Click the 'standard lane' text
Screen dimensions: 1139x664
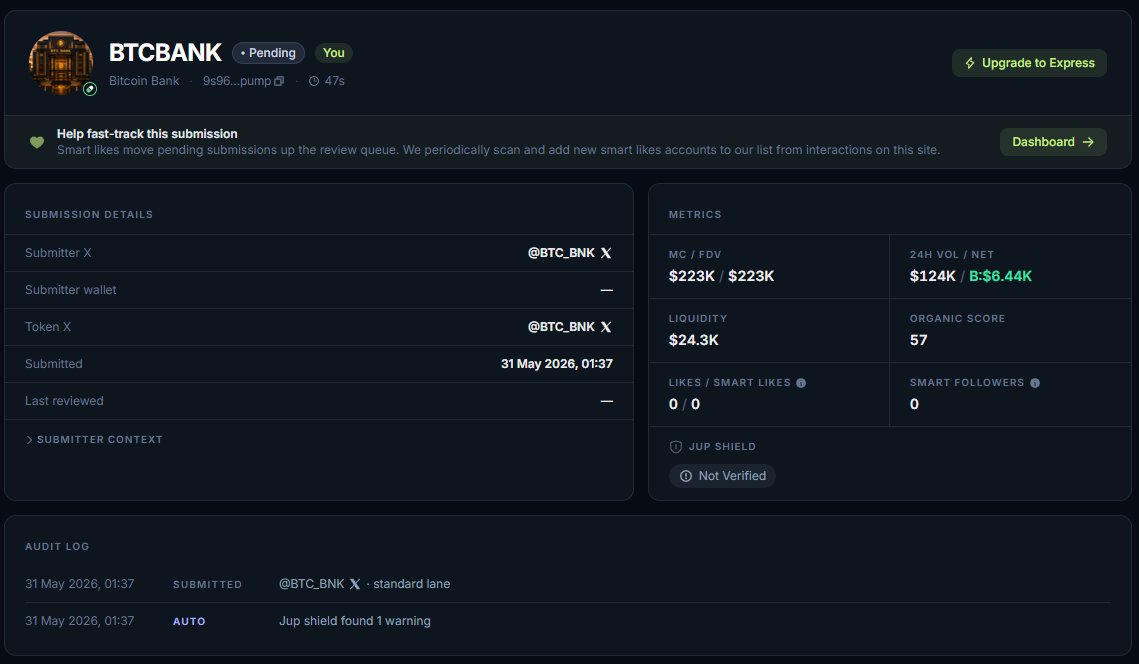tap(411, 584)
